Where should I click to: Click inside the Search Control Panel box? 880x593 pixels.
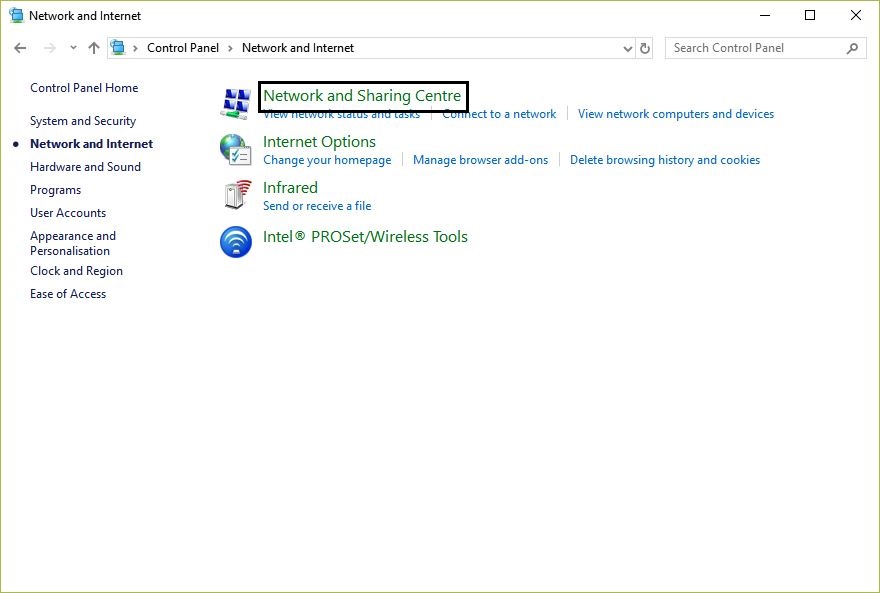(x=750, y=47)
